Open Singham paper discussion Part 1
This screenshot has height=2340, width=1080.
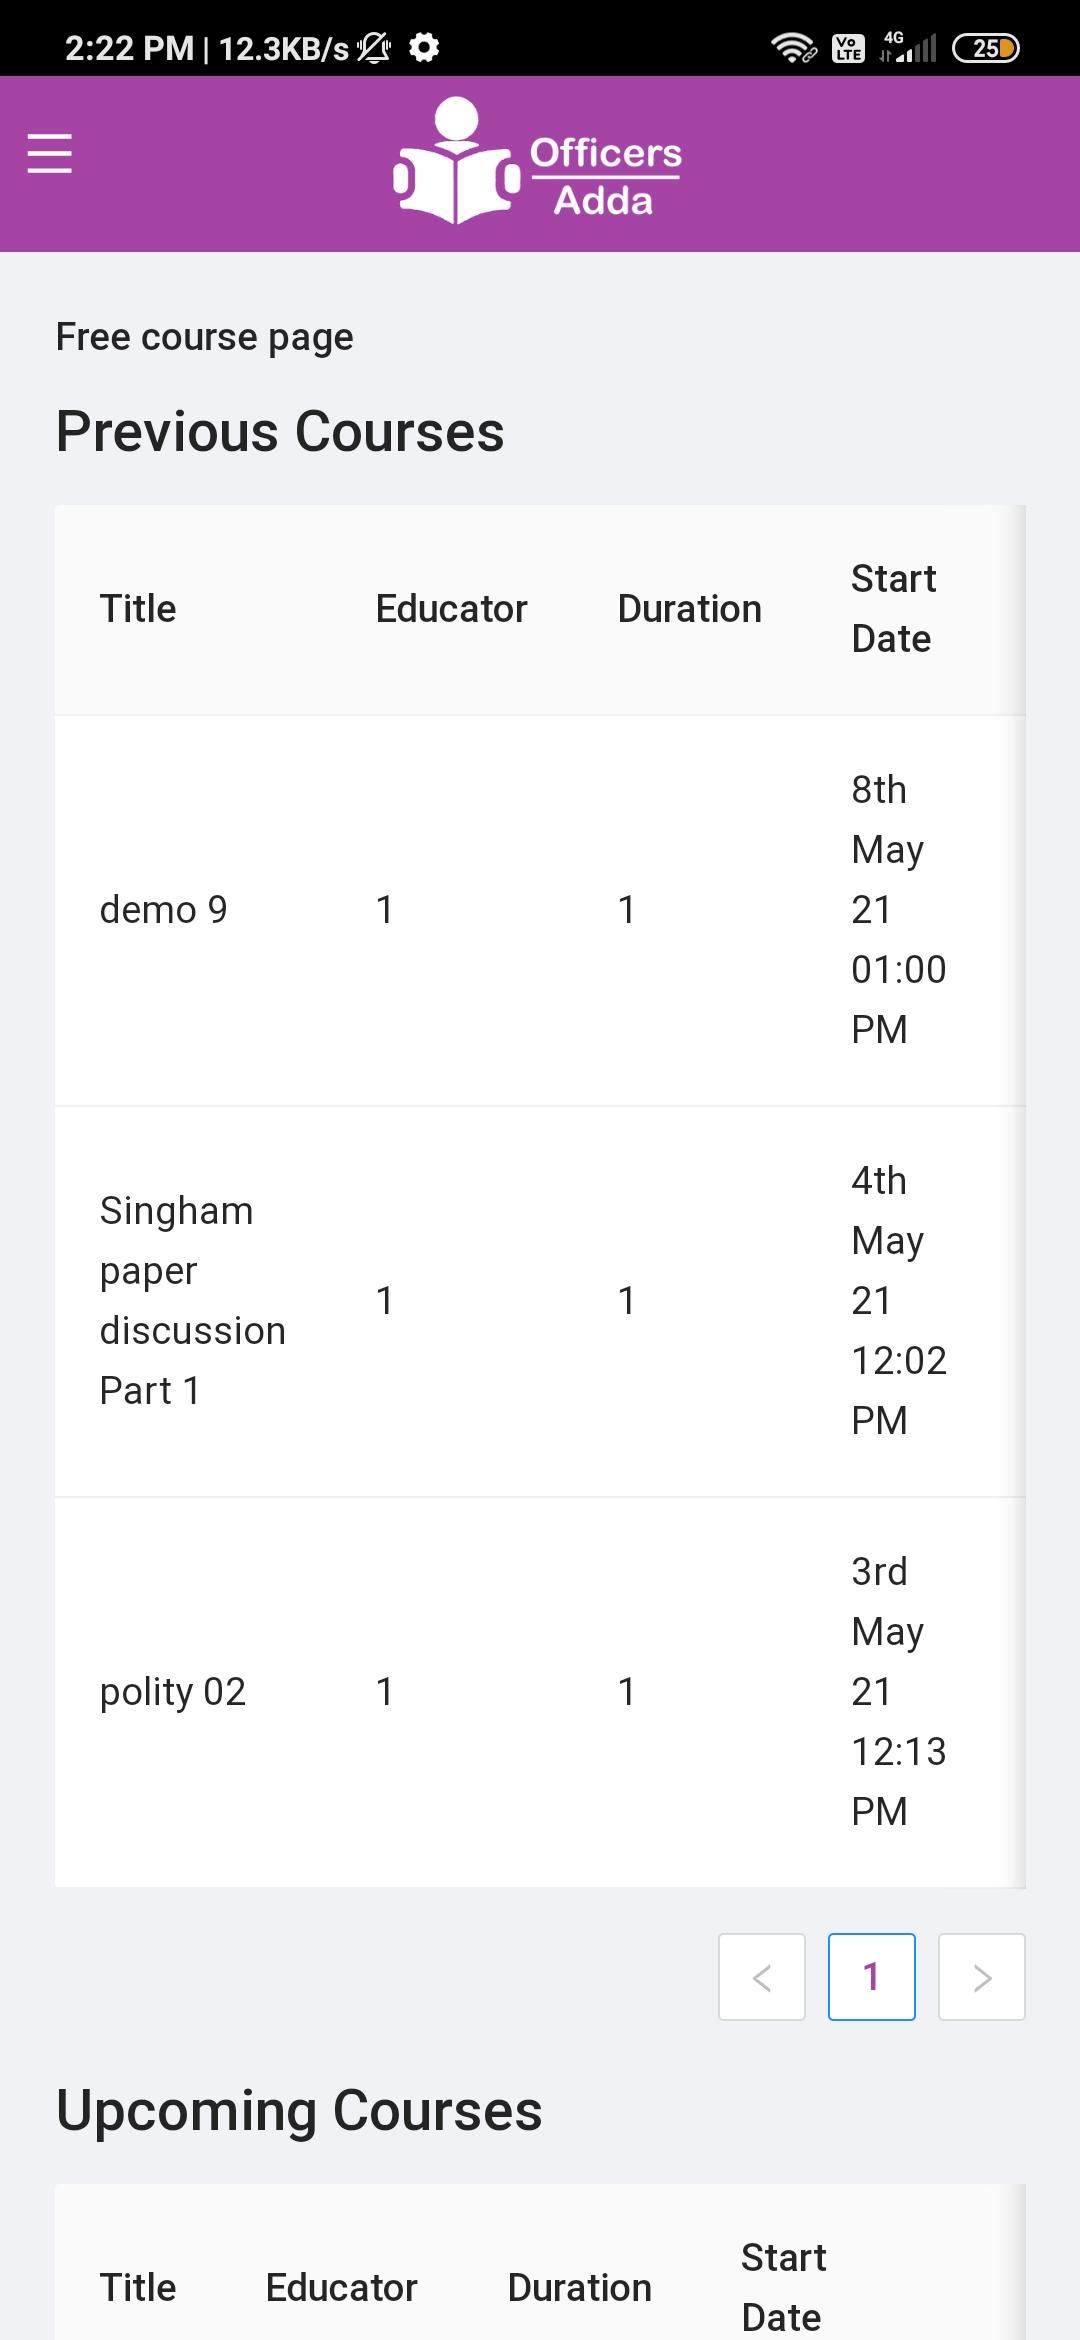pyautogui.click(x=192, y=1300)
